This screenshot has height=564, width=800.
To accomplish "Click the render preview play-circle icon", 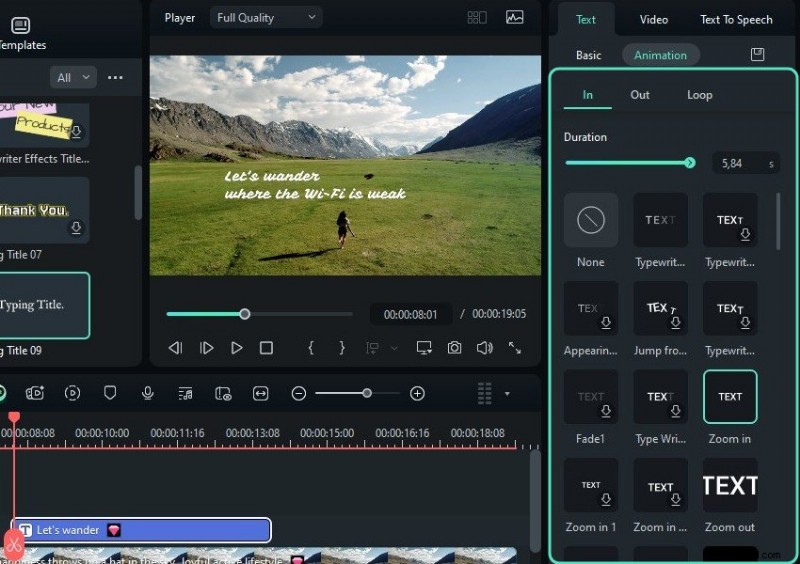I will pyautogui.click(x=72, y=393).
